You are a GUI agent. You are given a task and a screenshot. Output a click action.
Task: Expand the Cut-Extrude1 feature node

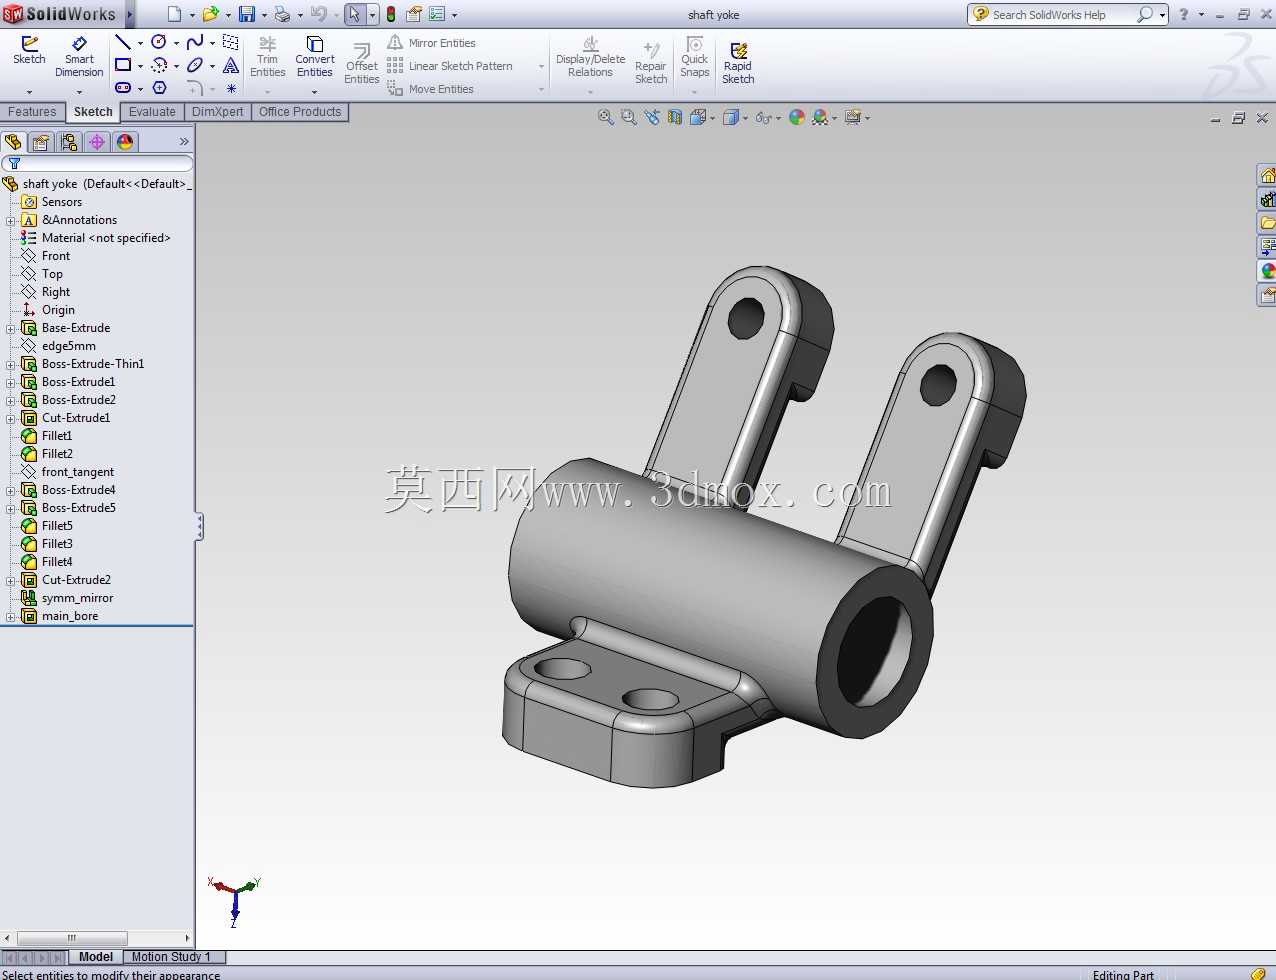(11, 418)
